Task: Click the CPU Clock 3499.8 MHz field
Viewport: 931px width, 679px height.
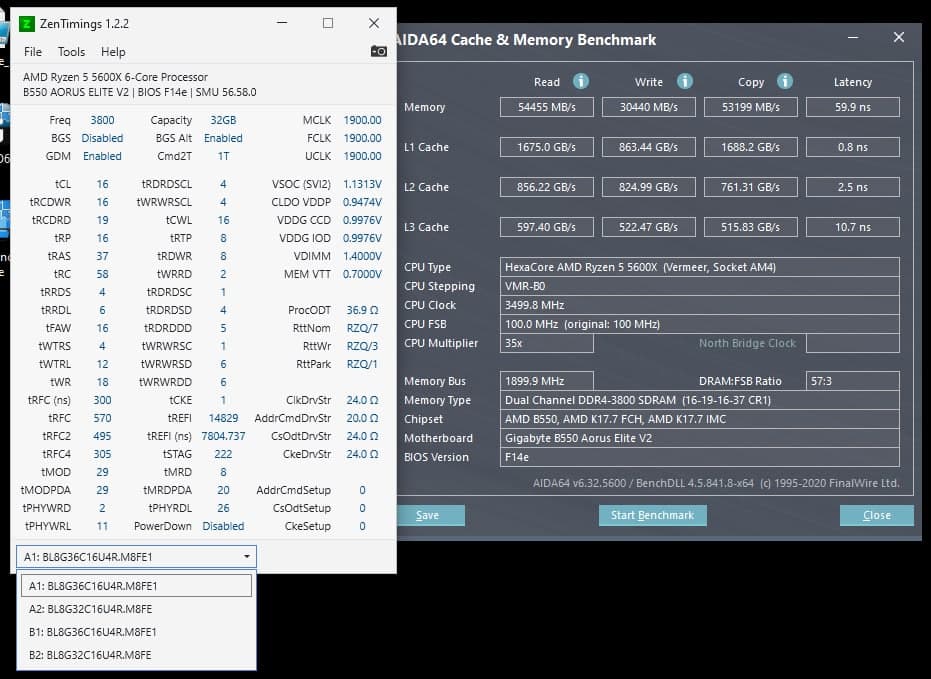Action: 700,305
